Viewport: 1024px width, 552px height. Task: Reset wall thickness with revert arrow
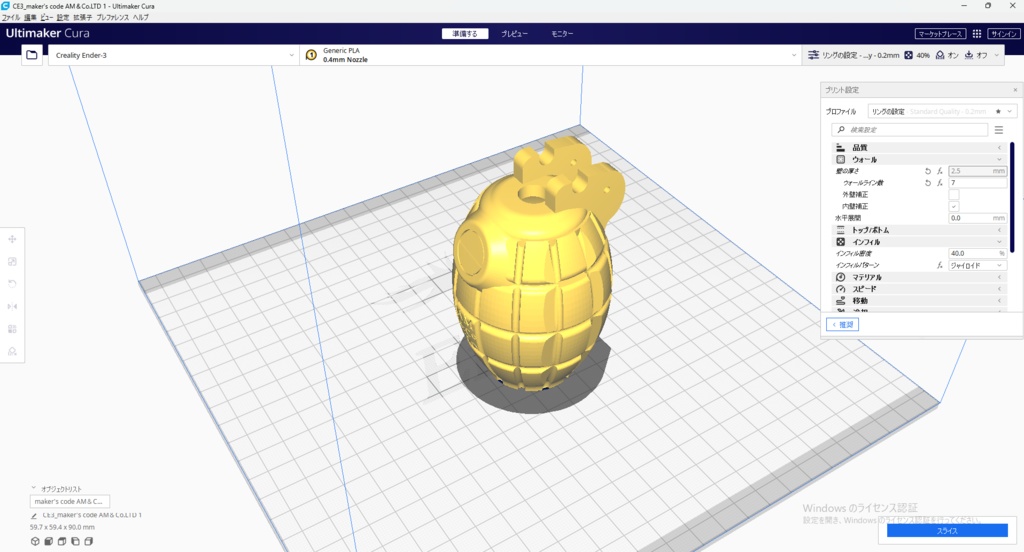coord(927,171)
